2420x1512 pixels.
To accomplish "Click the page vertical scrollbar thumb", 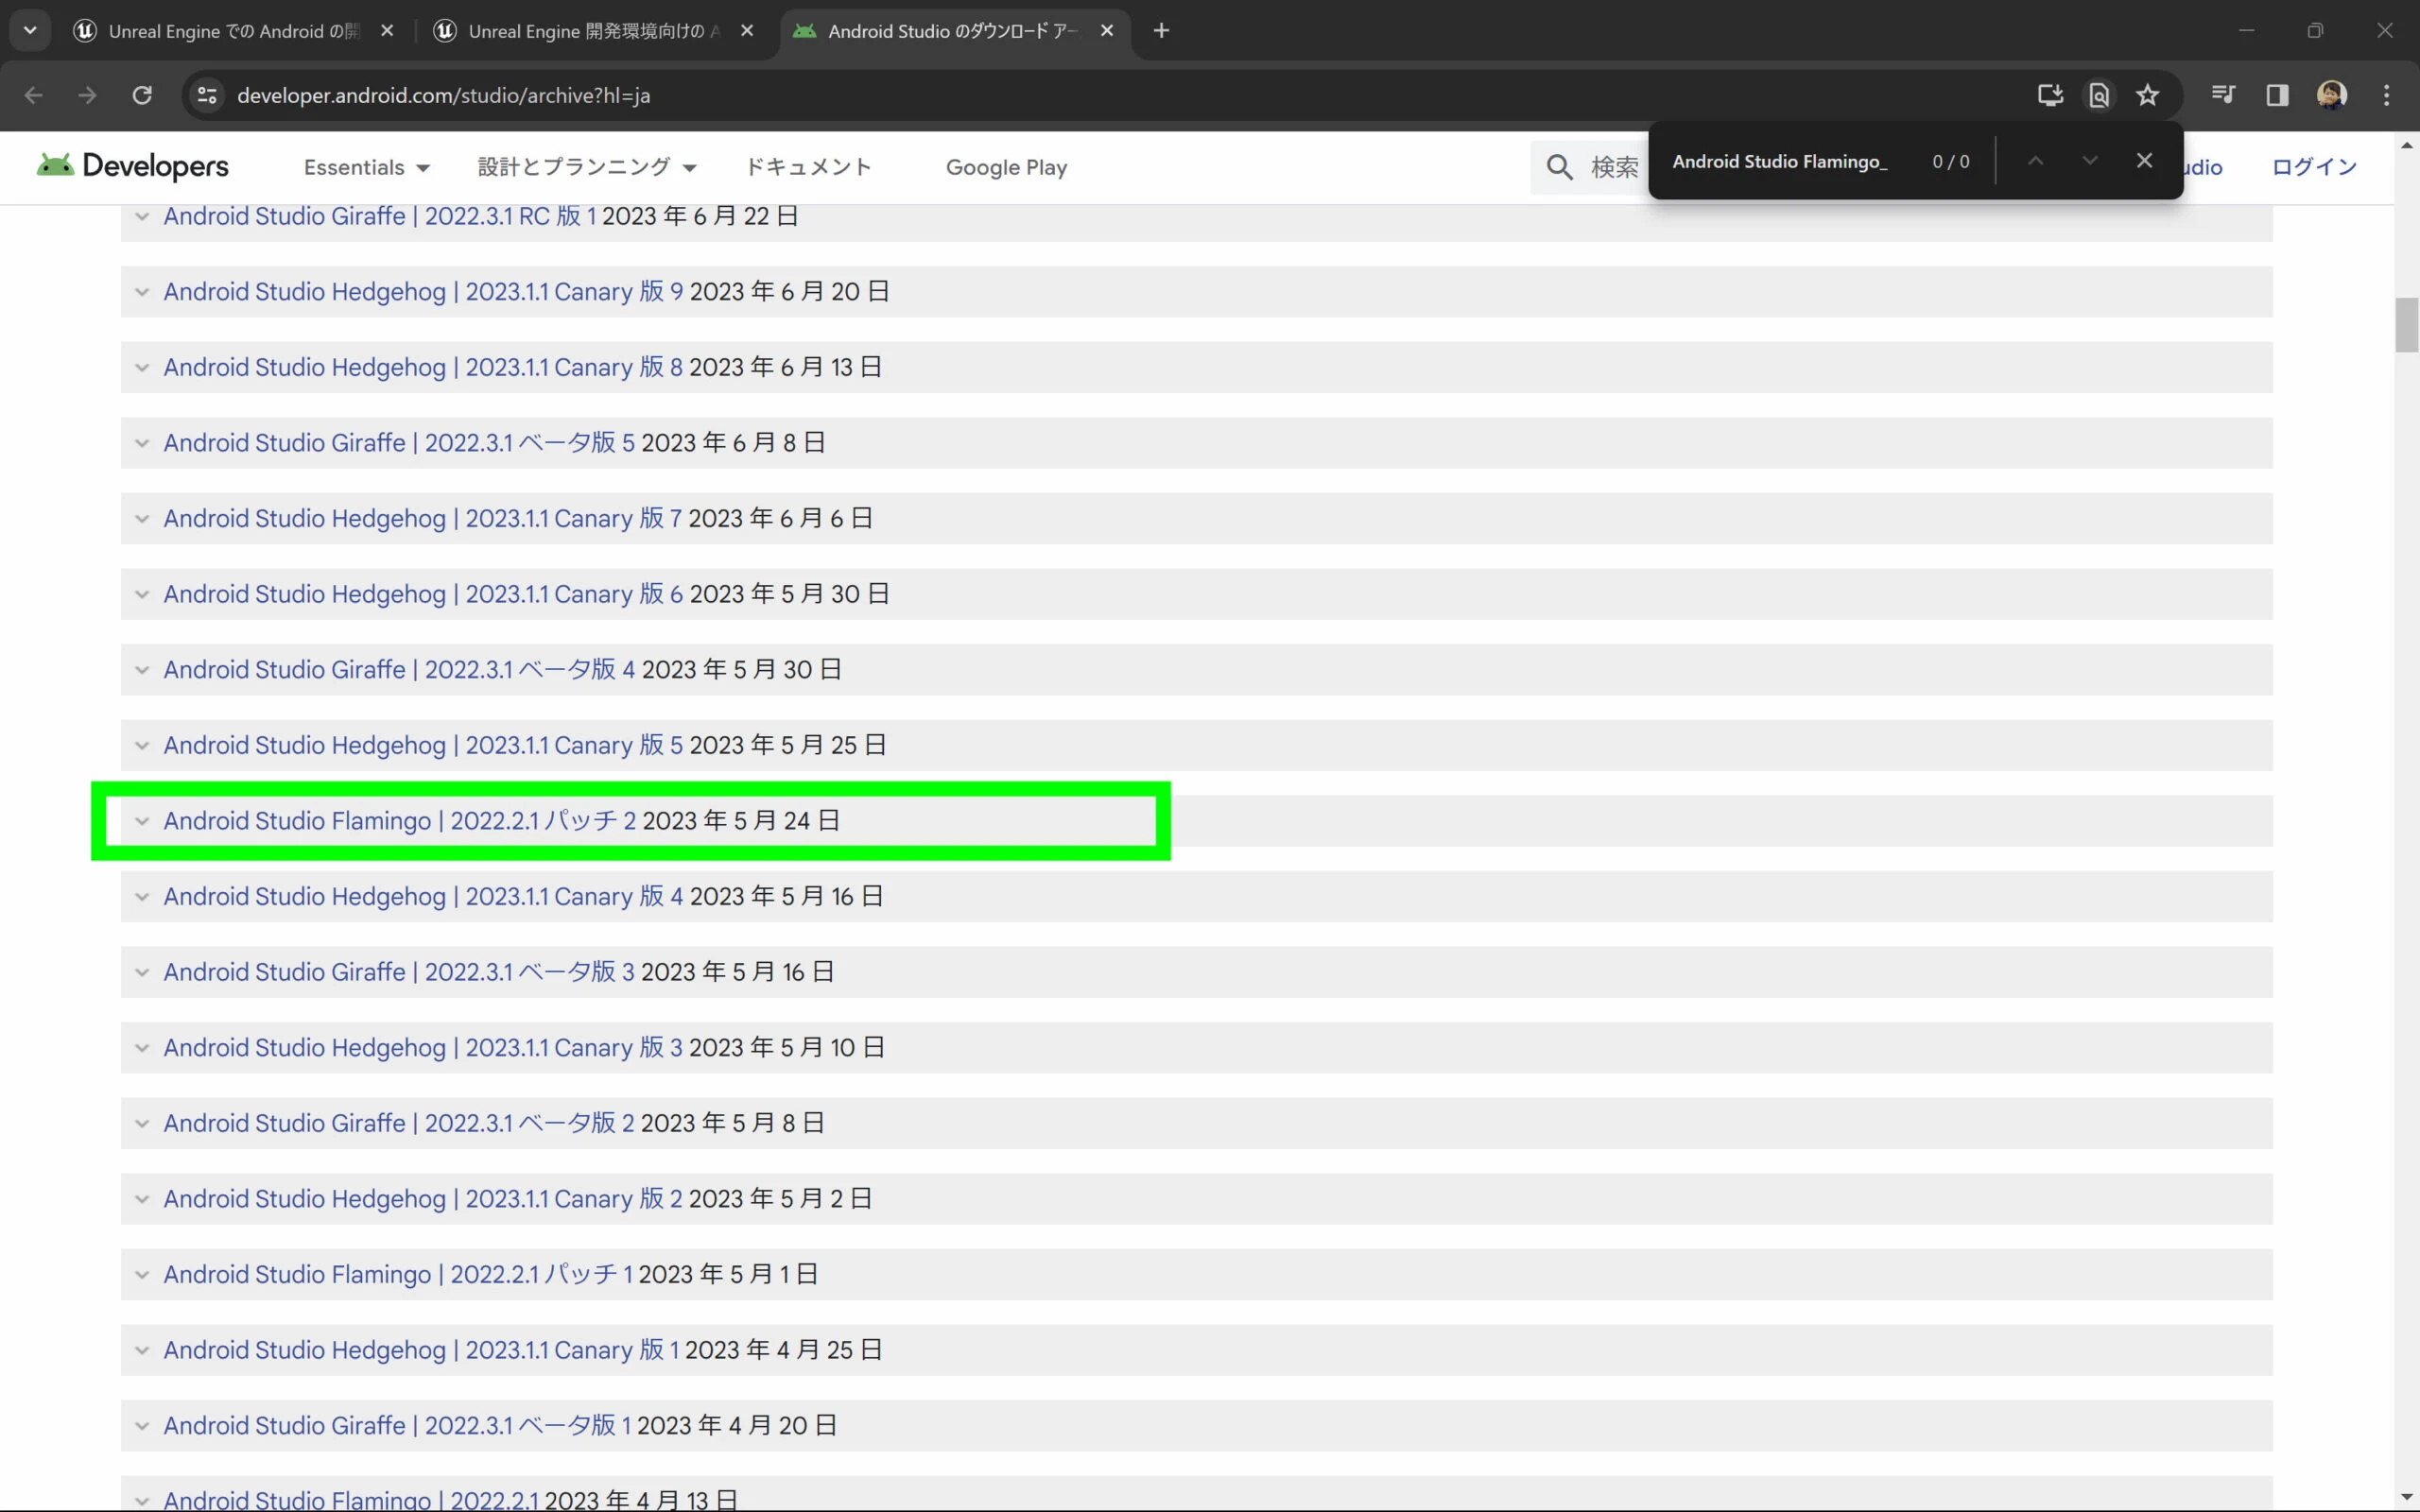I will click(2406, 325).
